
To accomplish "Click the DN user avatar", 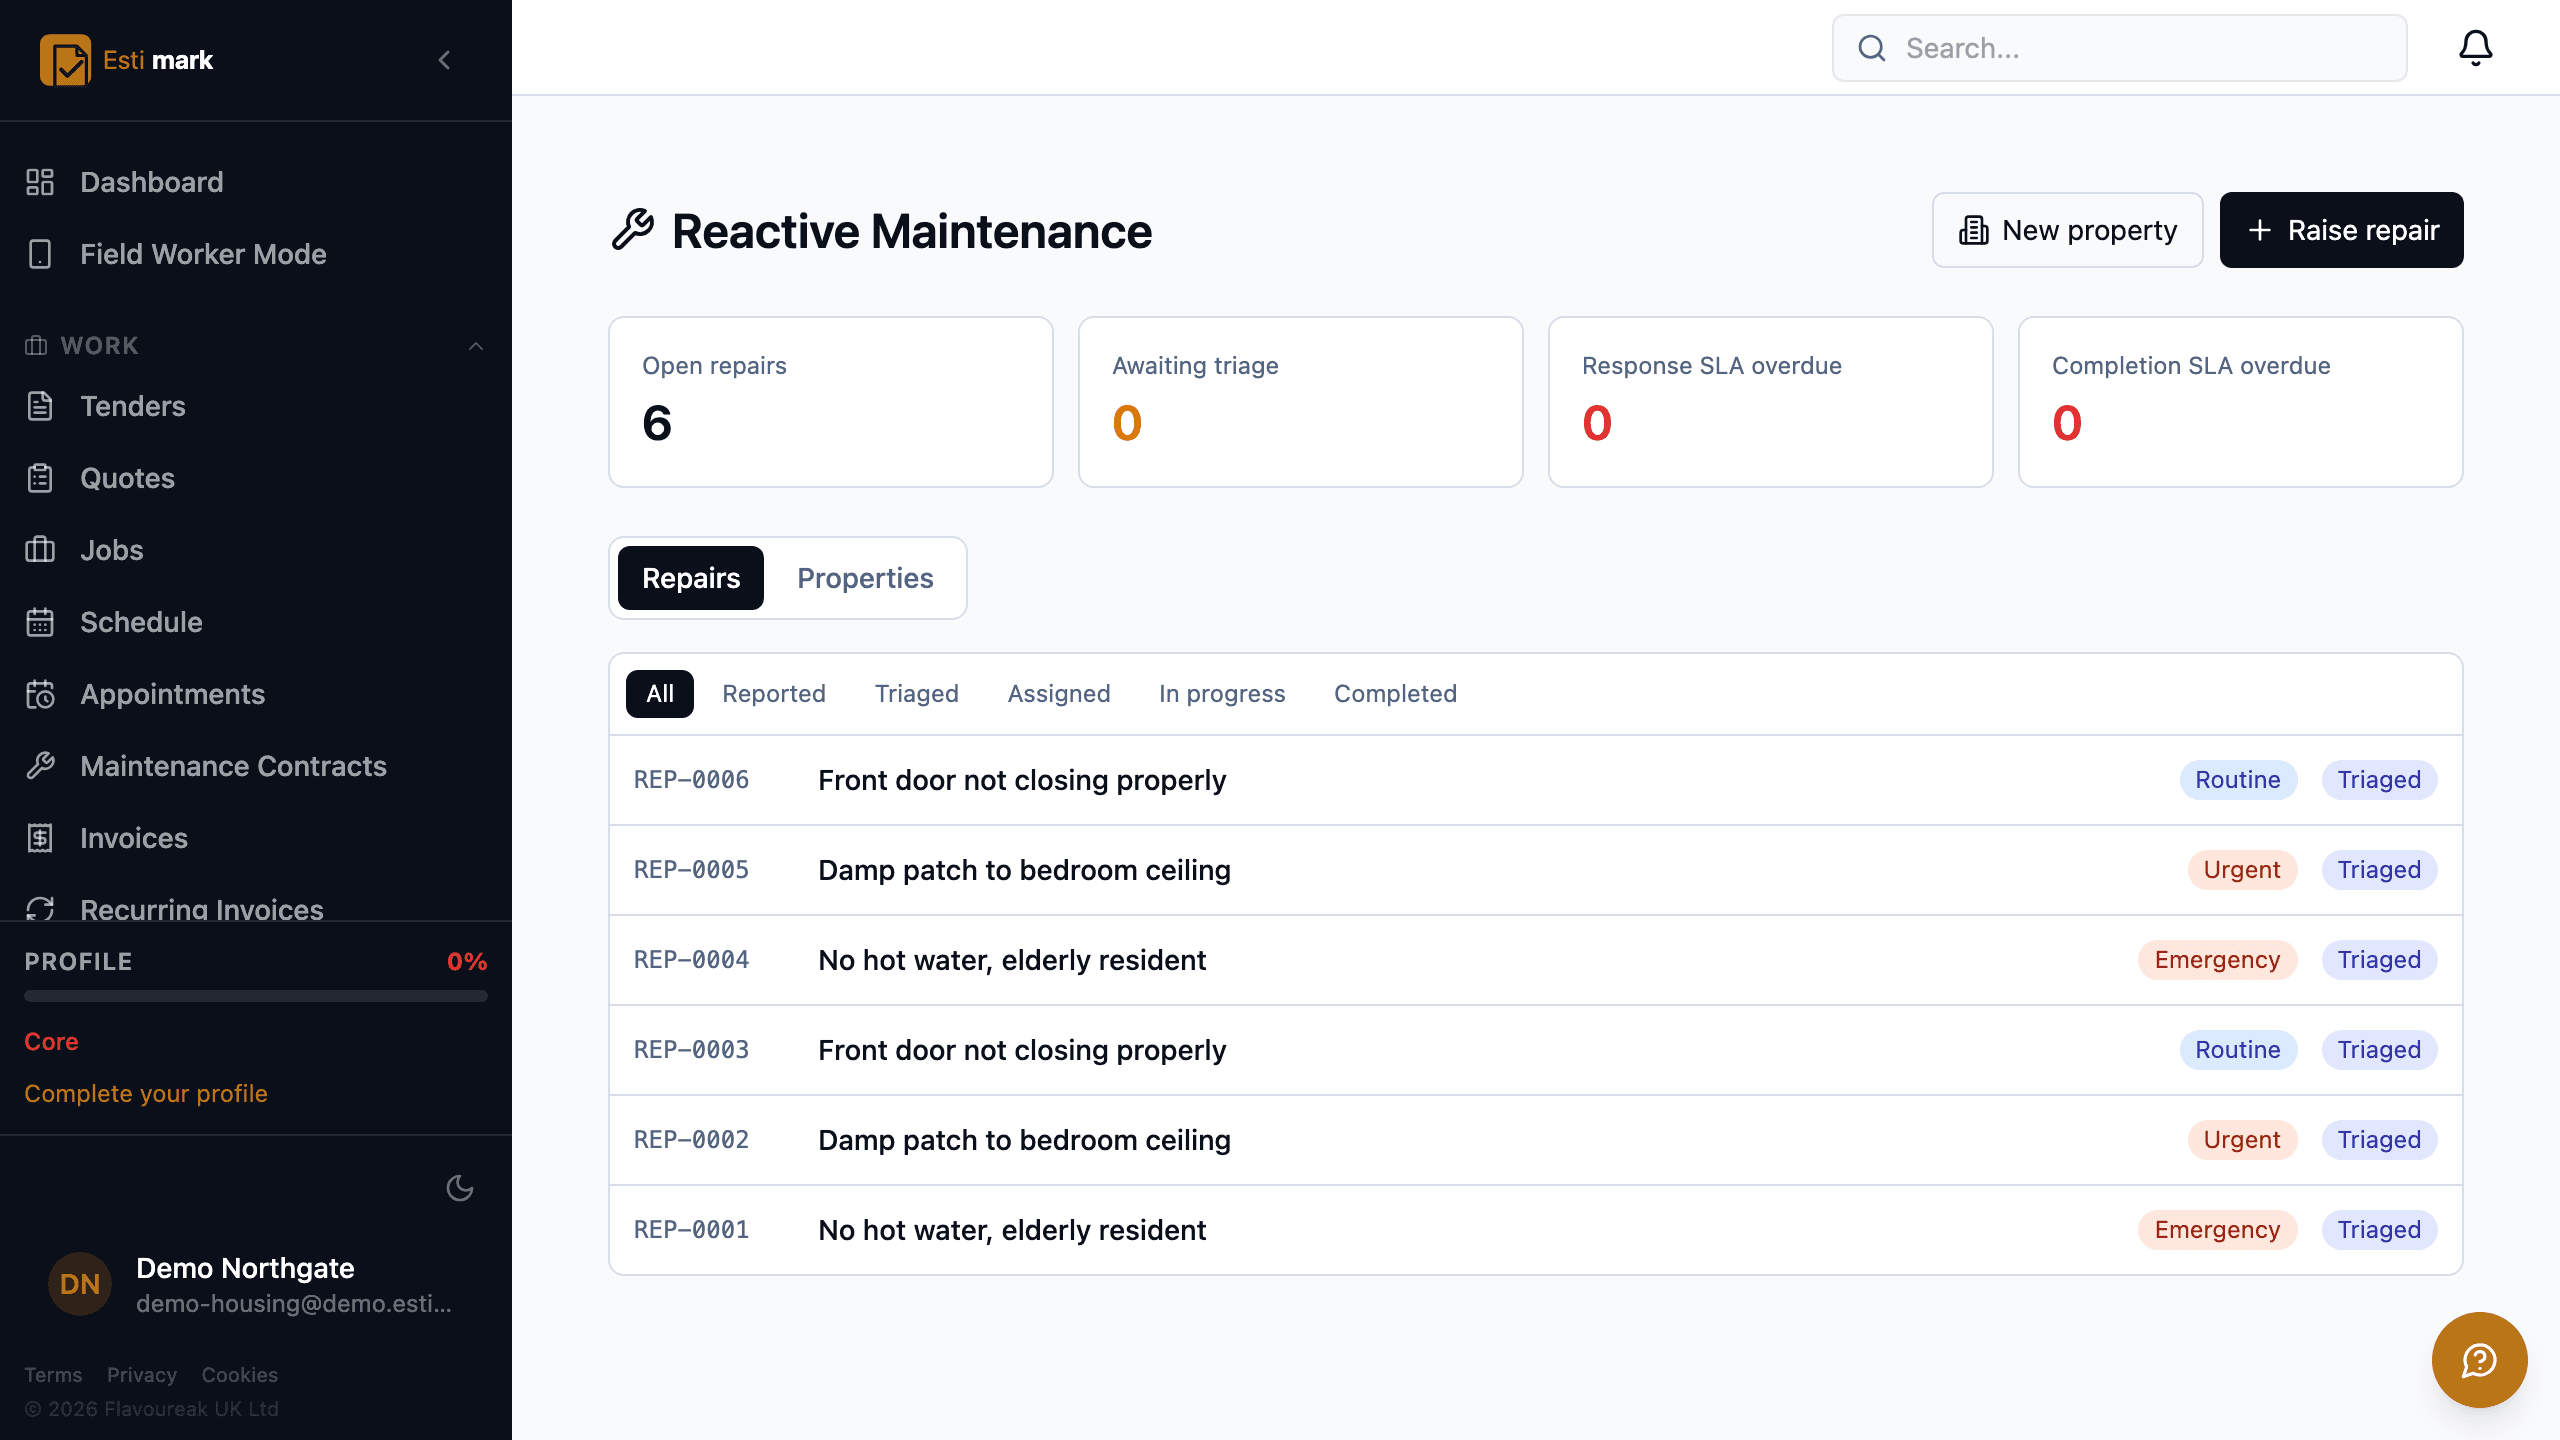I will point(80,1284).
